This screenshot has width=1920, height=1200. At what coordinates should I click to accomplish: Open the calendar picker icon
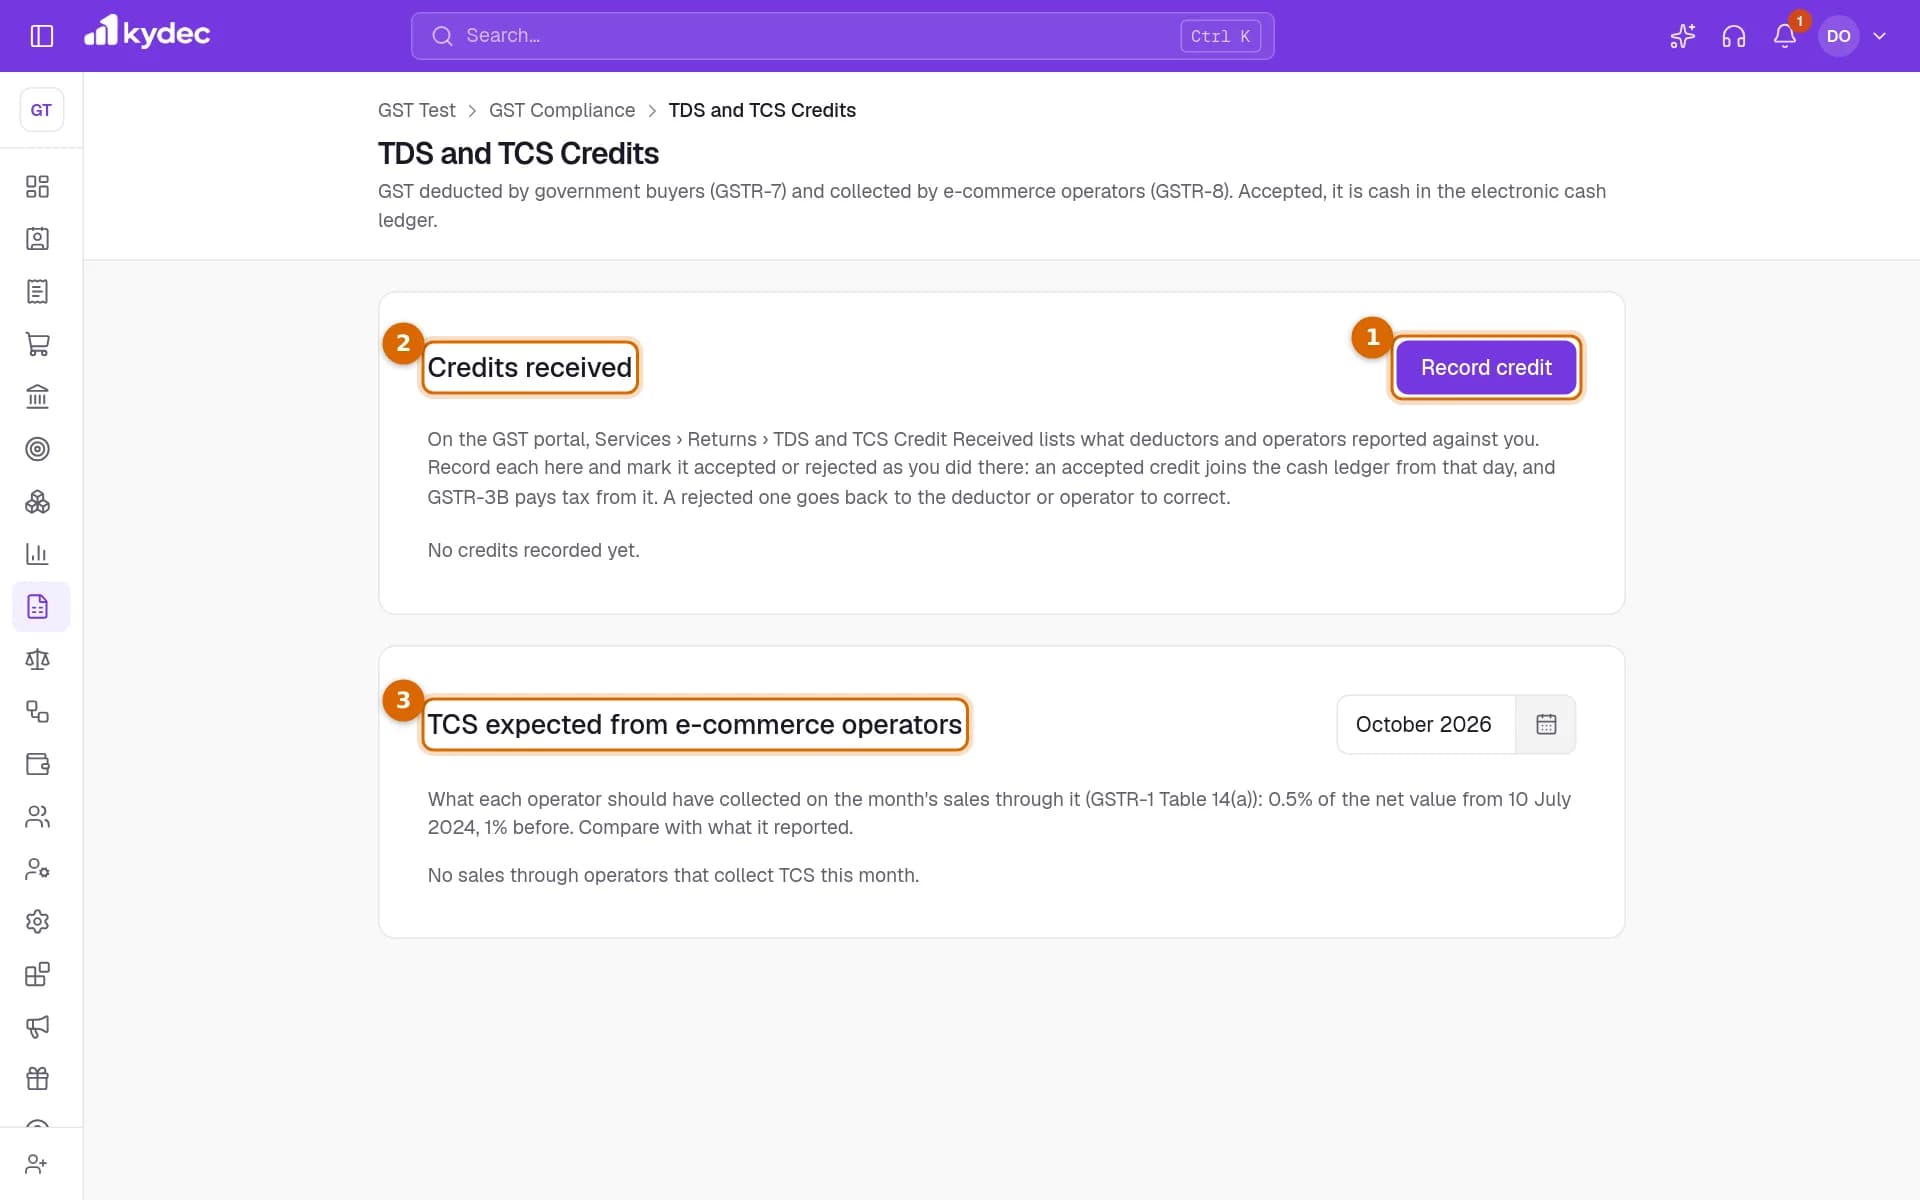1546,724
